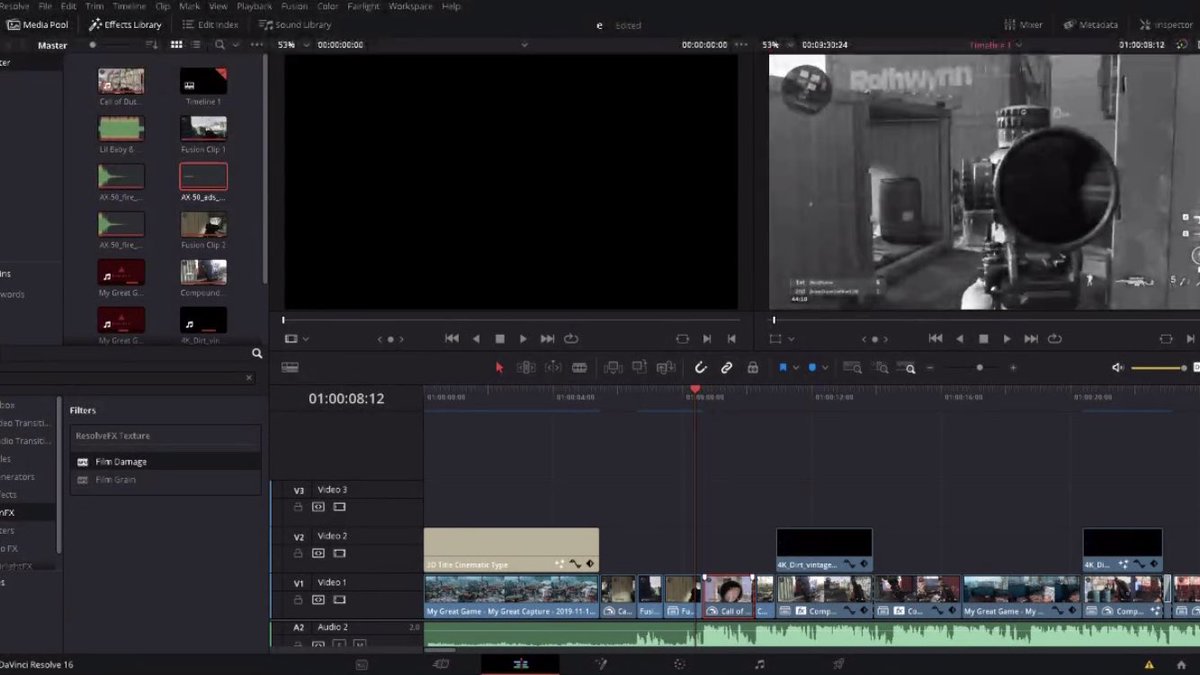Open the Timeline View Options icon
The height and width of the screenshot is (675, 1200).
(x=290, y=368)
